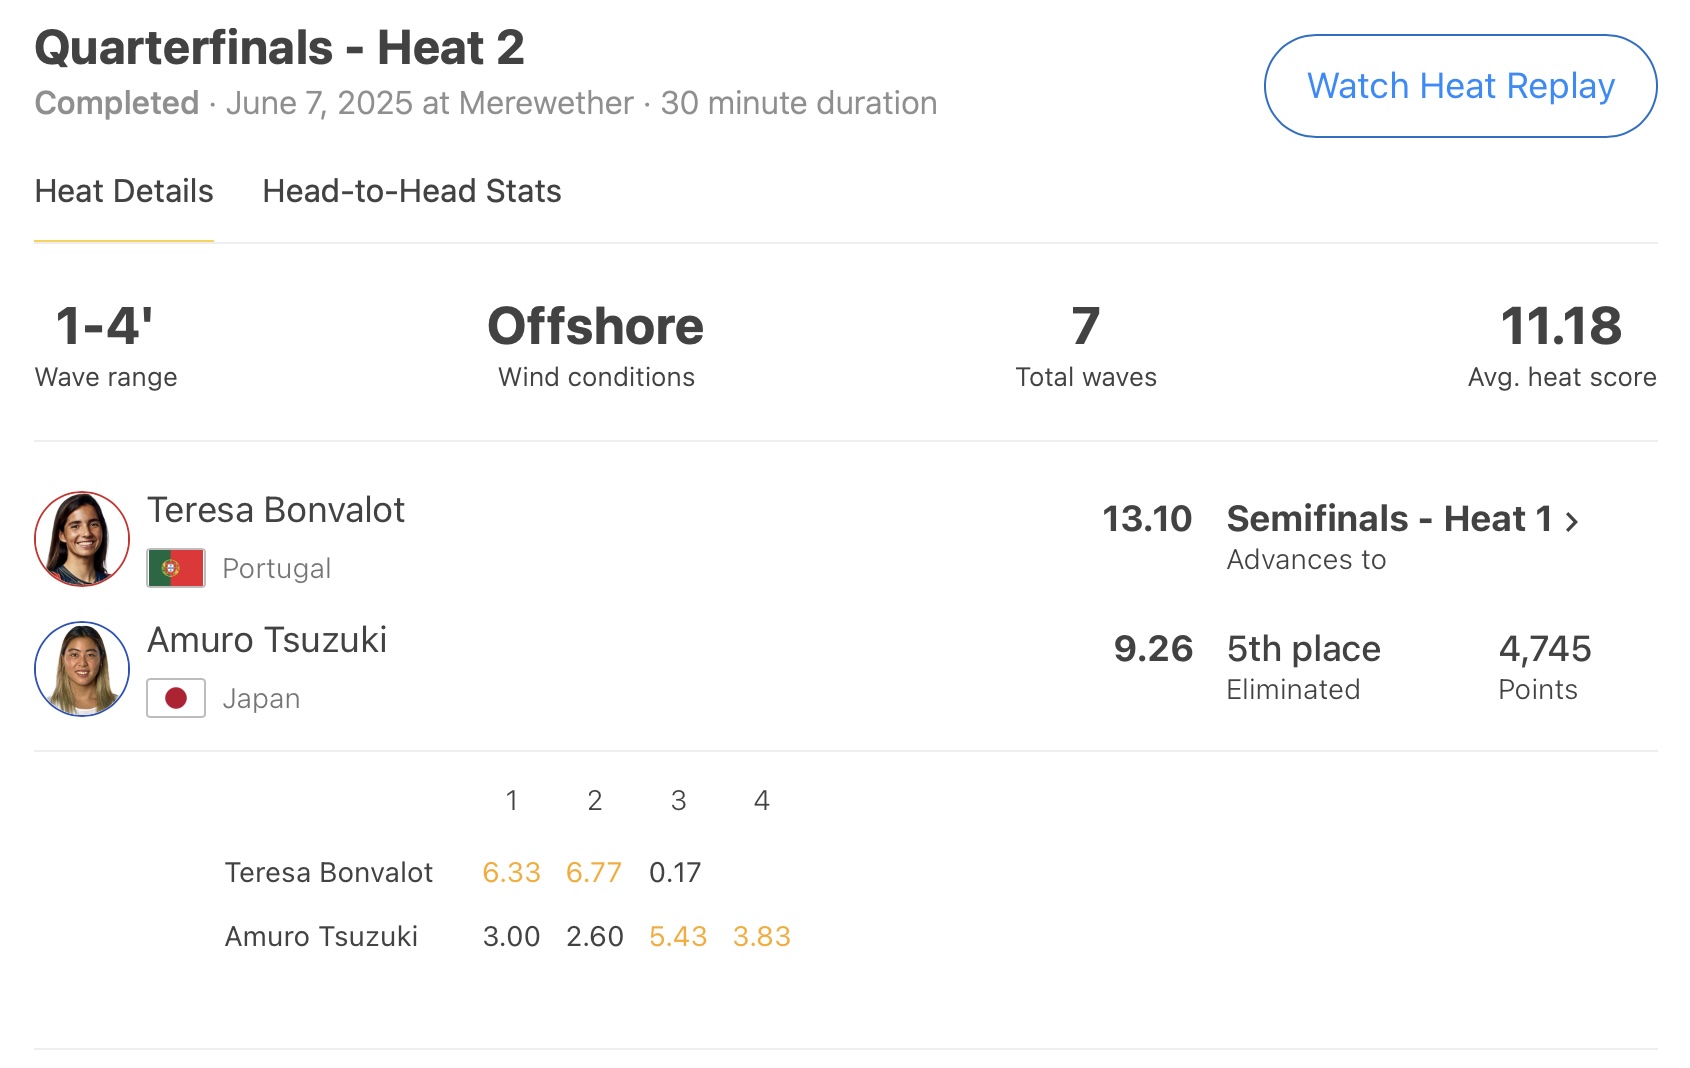
Task: Click Bonvalot's 13.10 heat total
Action: point(1147,519)
